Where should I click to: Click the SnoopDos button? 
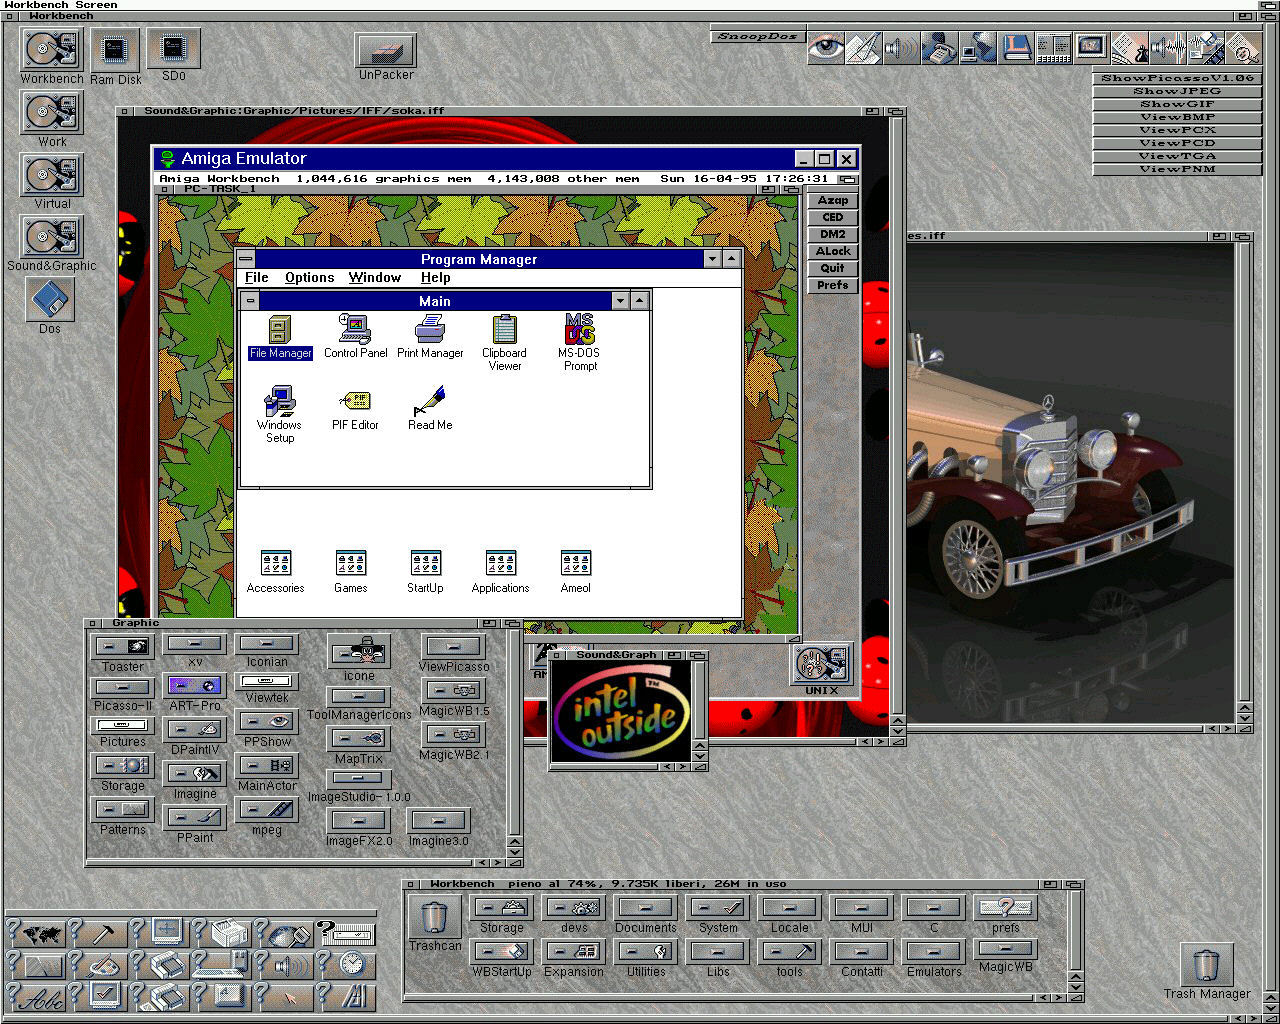tap(757, 36)
